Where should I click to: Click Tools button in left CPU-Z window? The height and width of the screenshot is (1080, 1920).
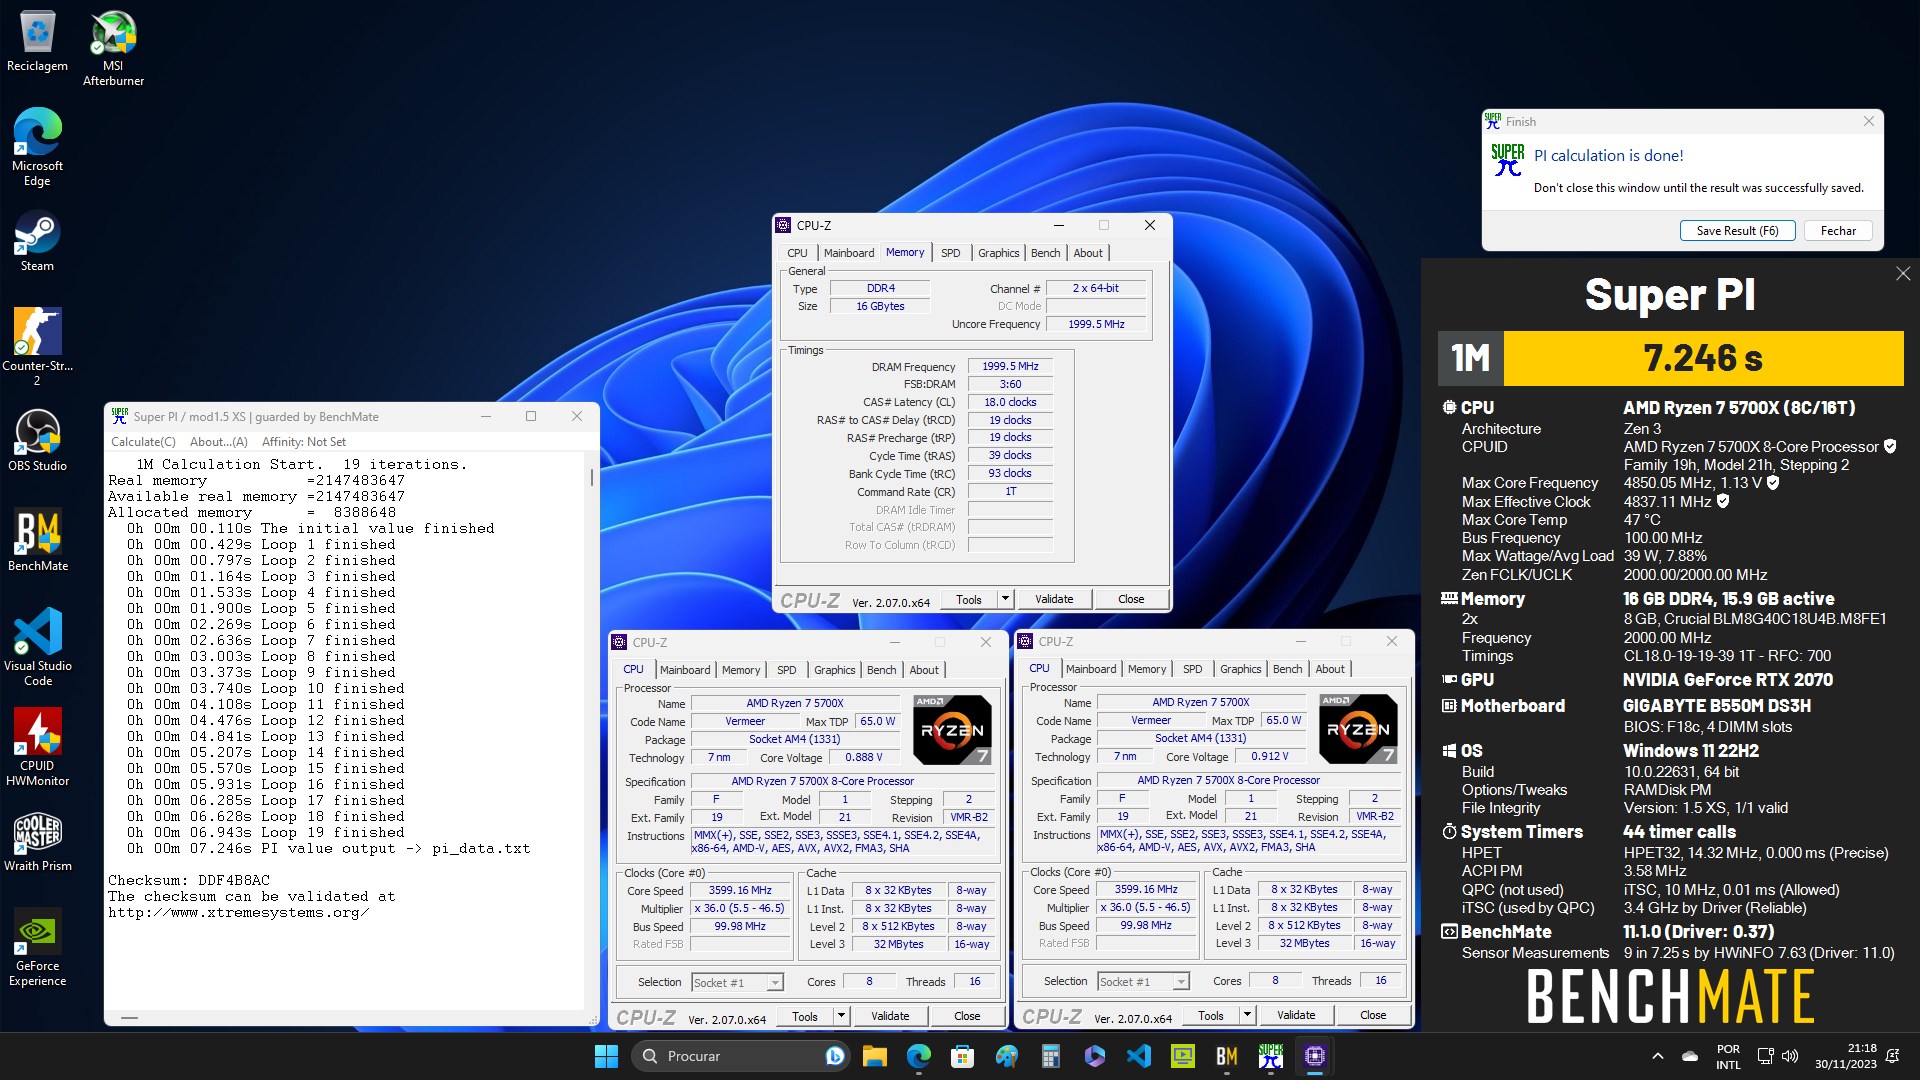point(805,1016)
